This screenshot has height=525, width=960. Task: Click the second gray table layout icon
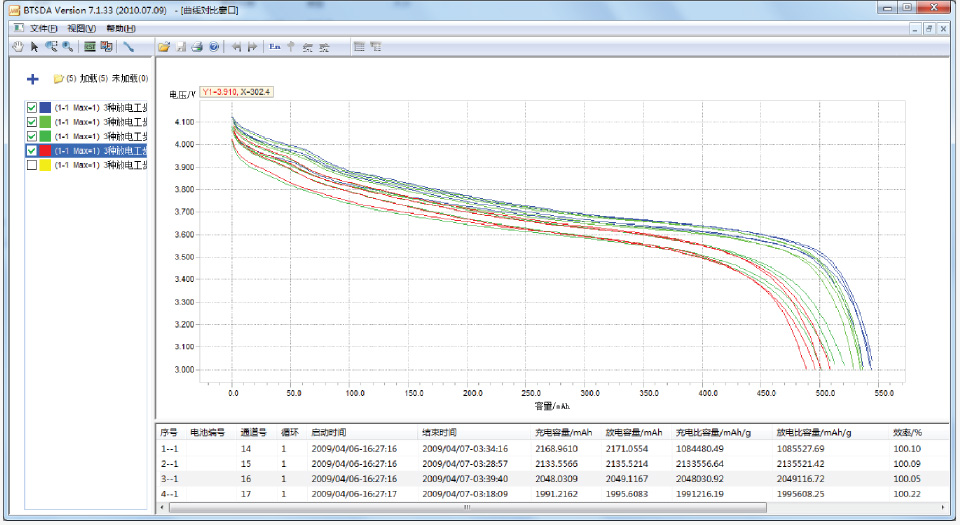pyautogui.click(x=376, y=47)
